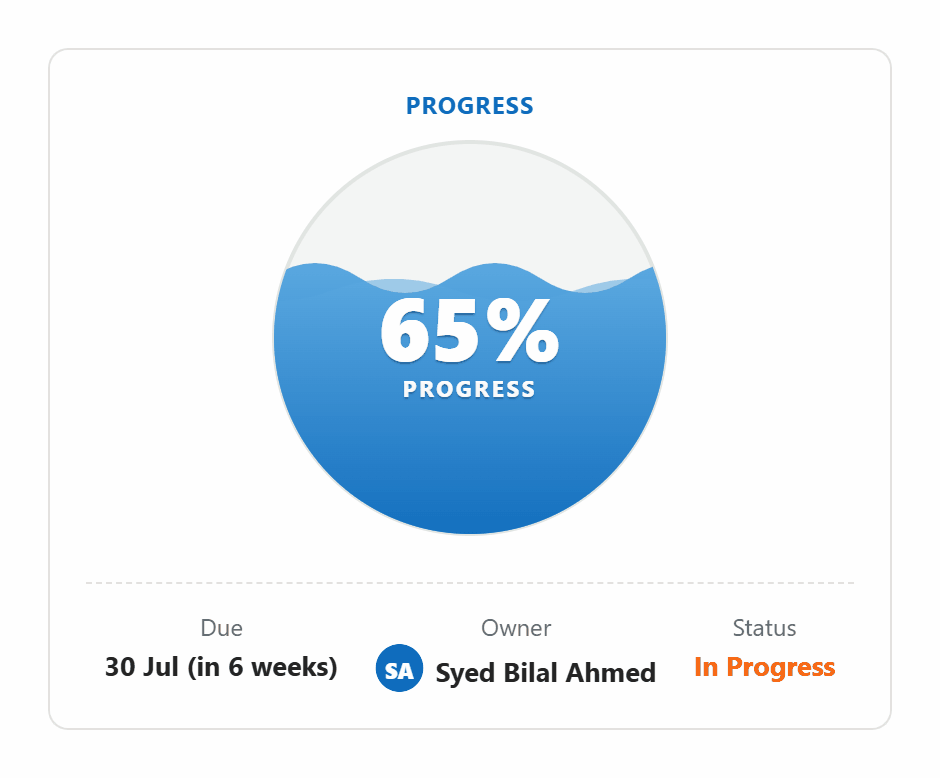Click the word Ahmed in owner name
This screenshot has width=940, height=778.
[x=611, y=673]
